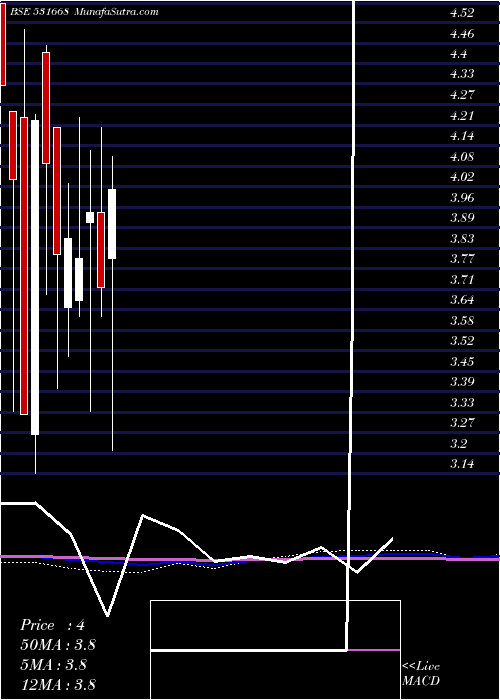Click the 4.27 price axis label
The height and width of the screenshot is (700, 500).
click(x=462, y=95)
